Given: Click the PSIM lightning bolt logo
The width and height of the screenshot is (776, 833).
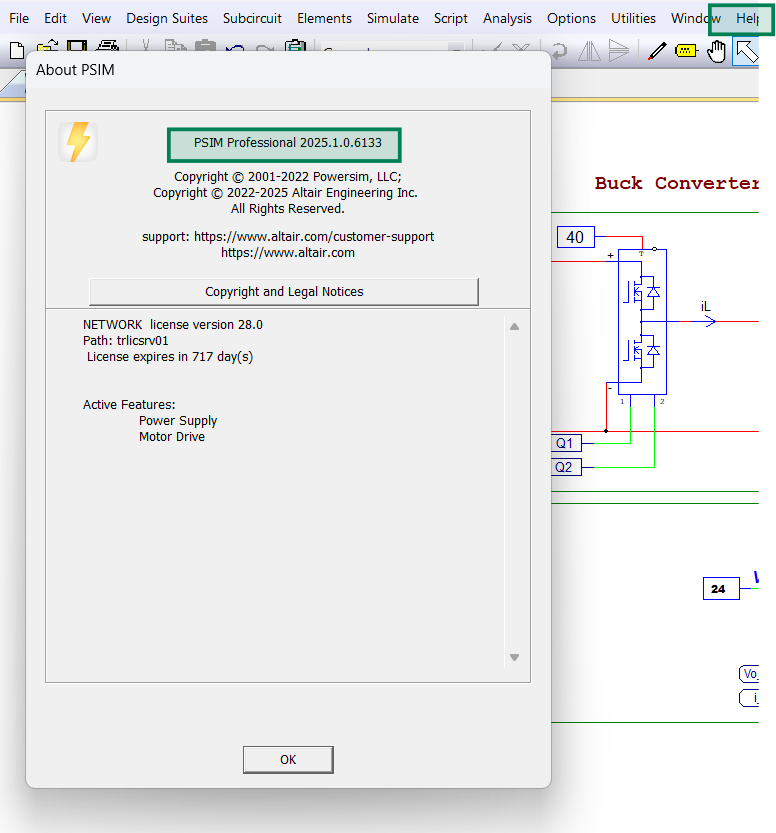Looking at the screenshot, I should 78,142.
